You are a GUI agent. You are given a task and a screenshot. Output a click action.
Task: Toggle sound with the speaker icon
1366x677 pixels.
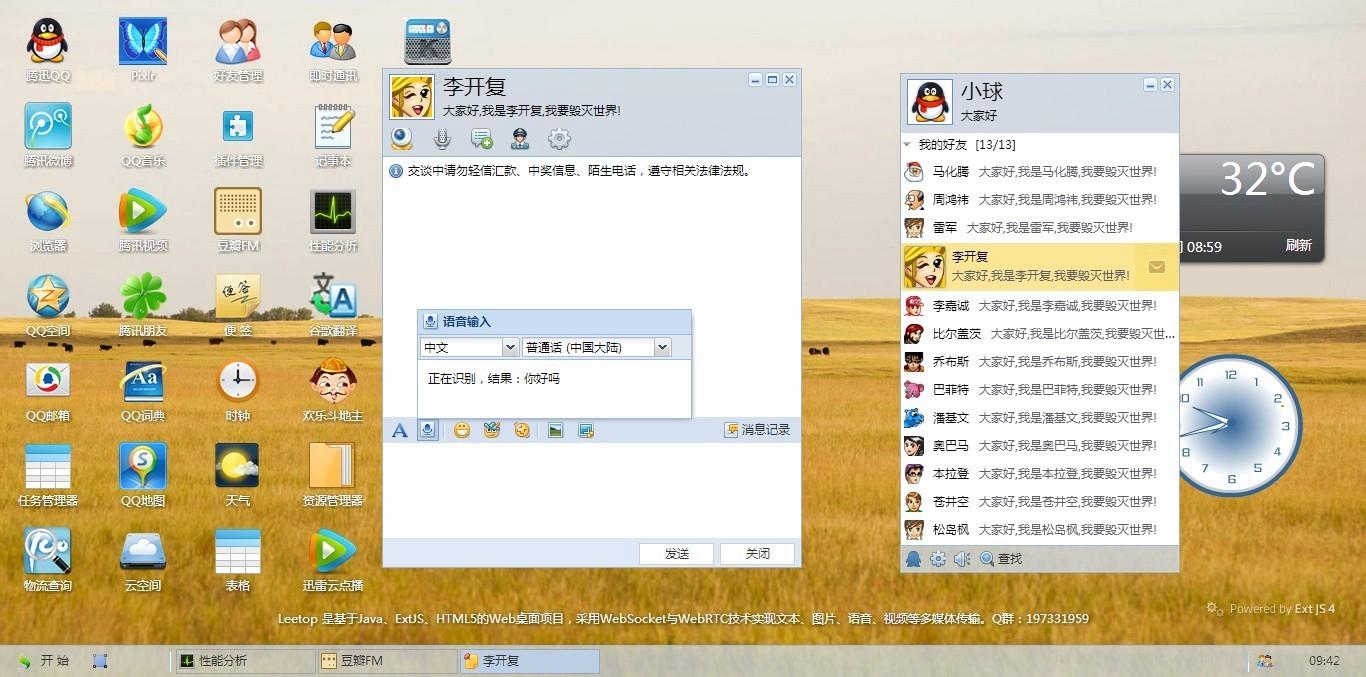tap(962, 559)
